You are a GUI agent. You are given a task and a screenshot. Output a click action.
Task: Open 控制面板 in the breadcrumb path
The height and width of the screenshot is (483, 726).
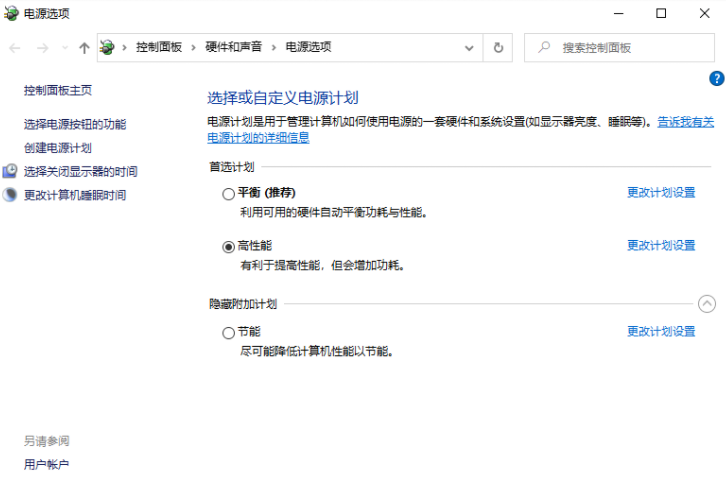click(159, 47)
